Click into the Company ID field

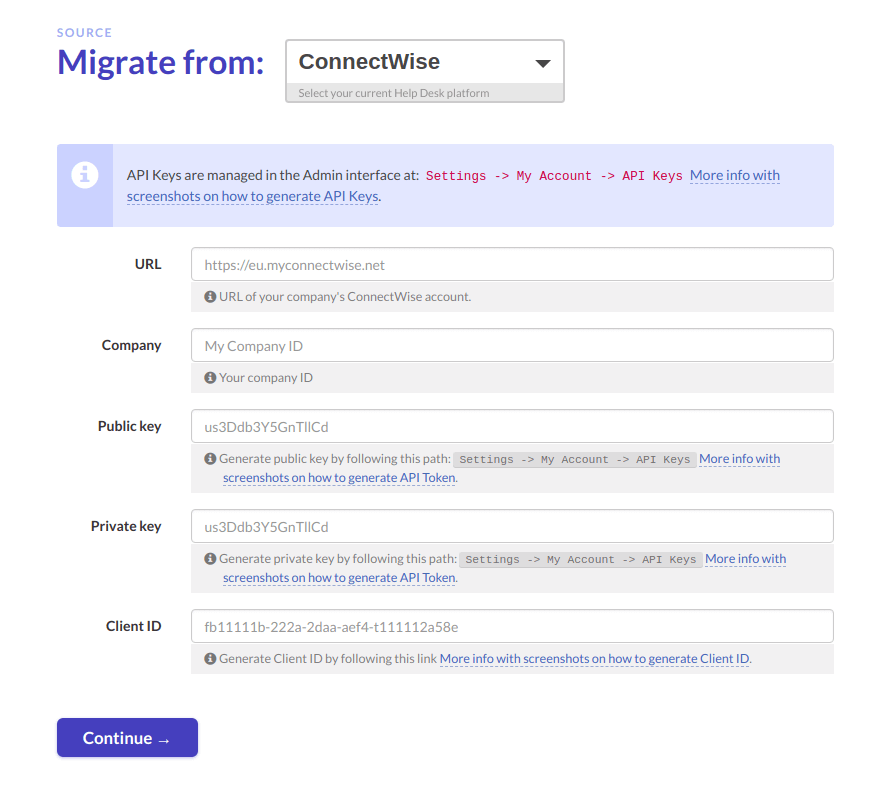512,345
